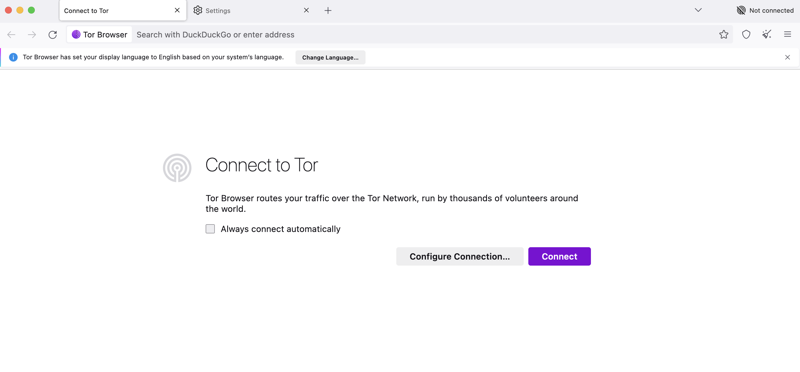Reload the current page

[53, 35]
